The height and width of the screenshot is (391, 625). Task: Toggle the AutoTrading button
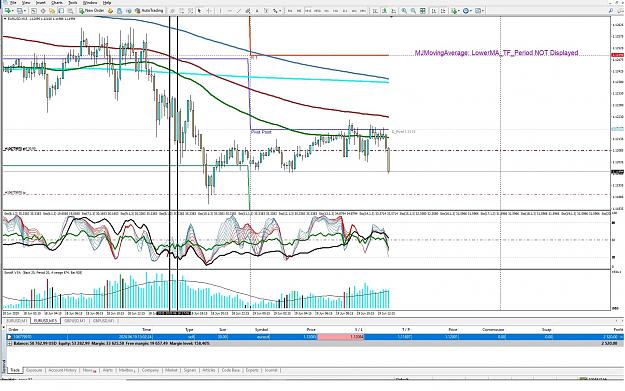(149, 10)
